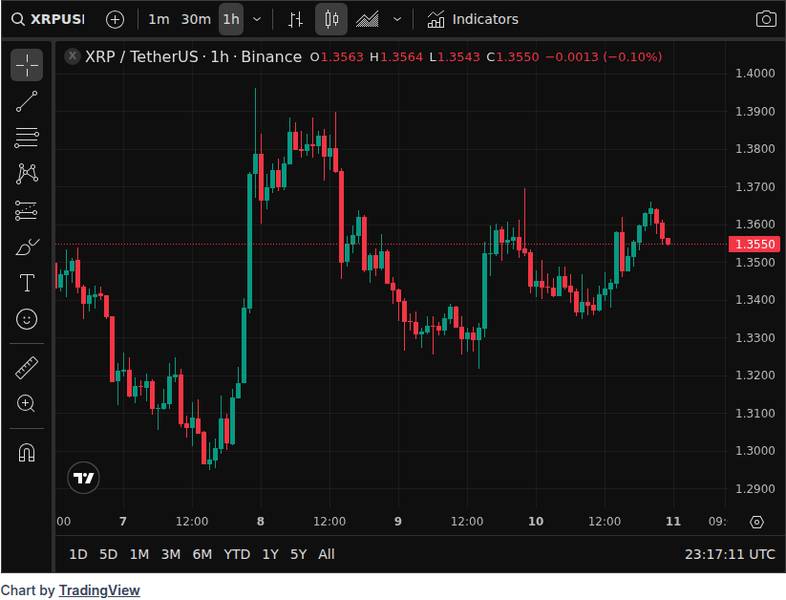Click the date label 10 on time axis
Screen dimensions: 786x600
[535, 521]
